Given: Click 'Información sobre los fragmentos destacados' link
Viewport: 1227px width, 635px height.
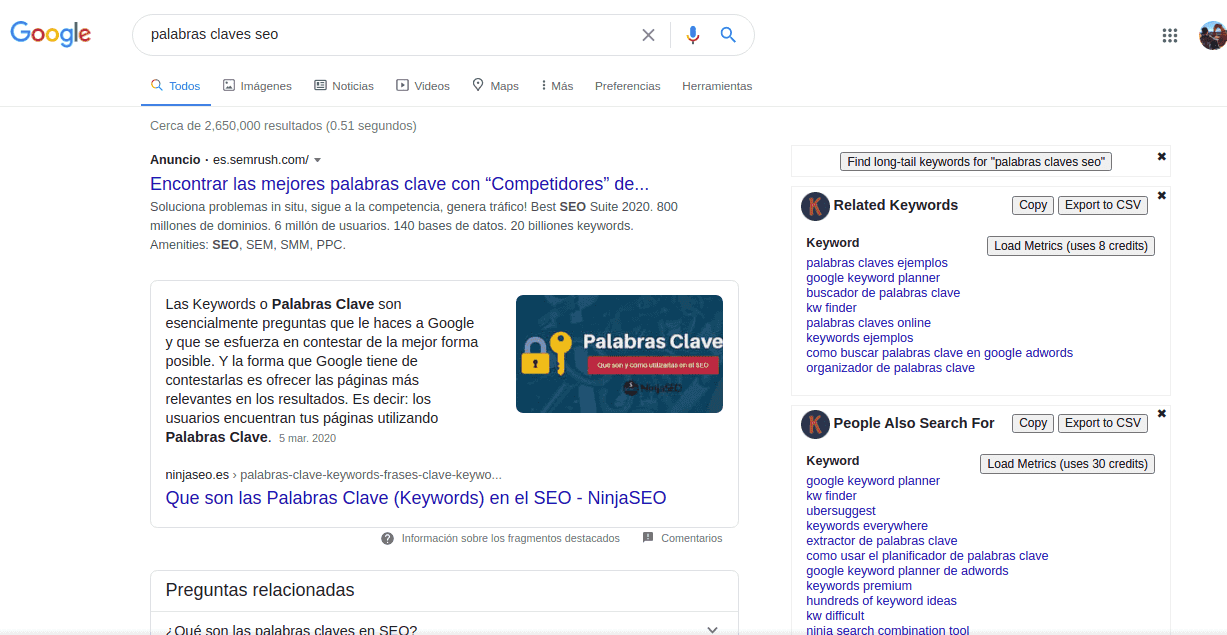Looking at the screenshot, I should tap(510, 538).
